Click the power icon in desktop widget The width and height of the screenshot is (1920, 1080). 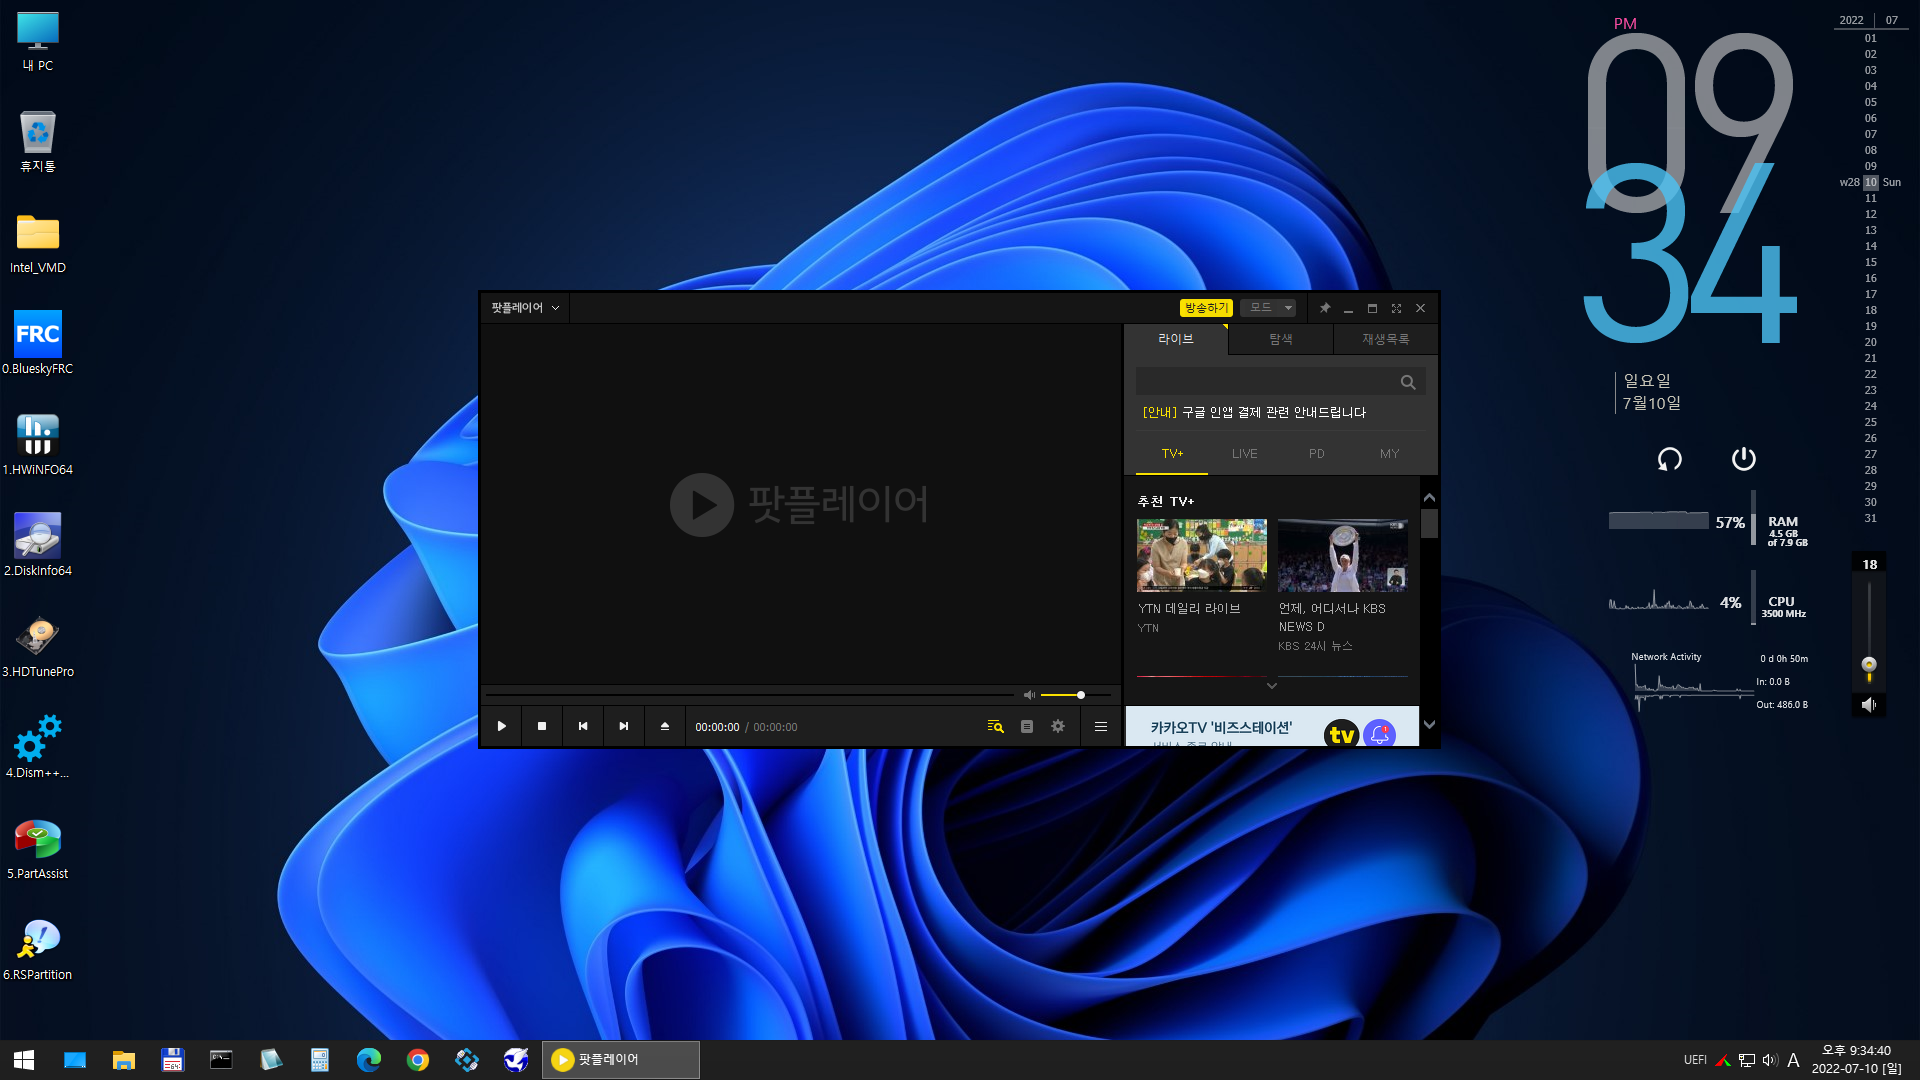[x=1743, y=459]
